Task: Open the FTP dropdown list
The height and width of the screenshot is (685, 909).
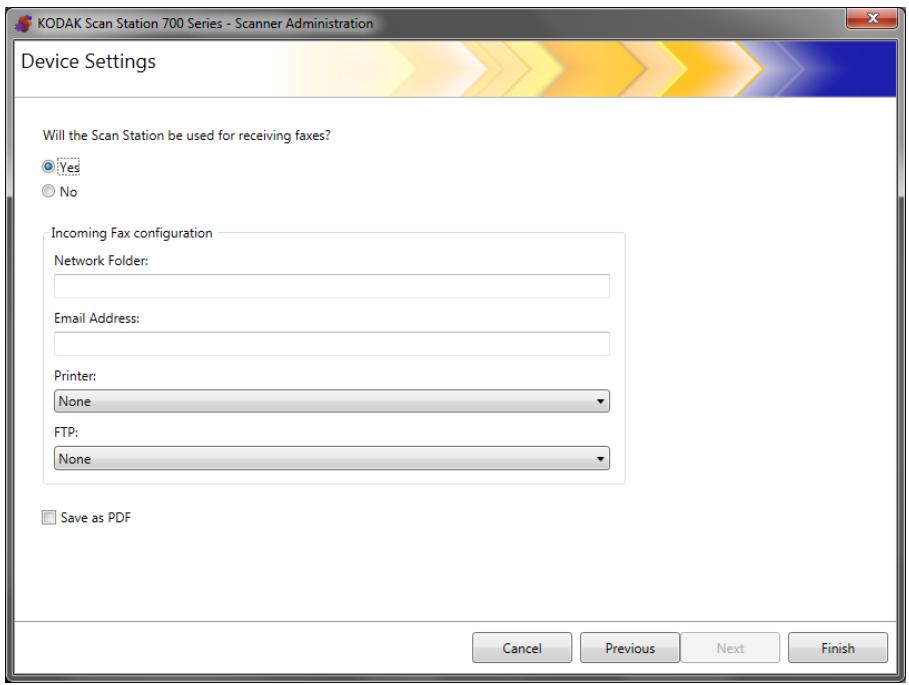Action: point(332,458)
